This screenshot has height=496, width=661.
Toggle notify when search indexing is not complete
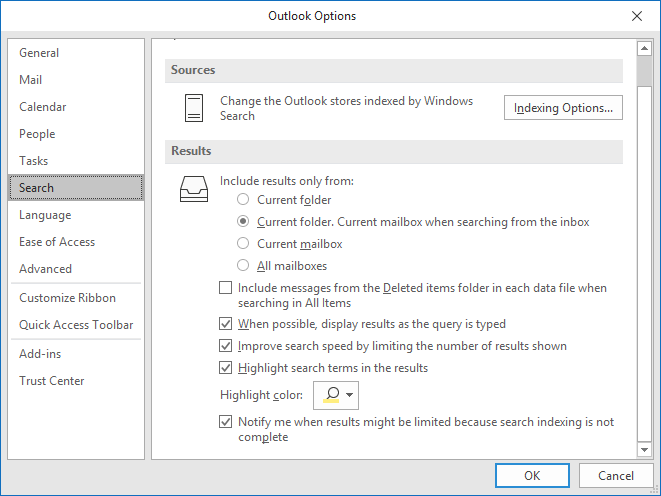[x=226, y=421]
